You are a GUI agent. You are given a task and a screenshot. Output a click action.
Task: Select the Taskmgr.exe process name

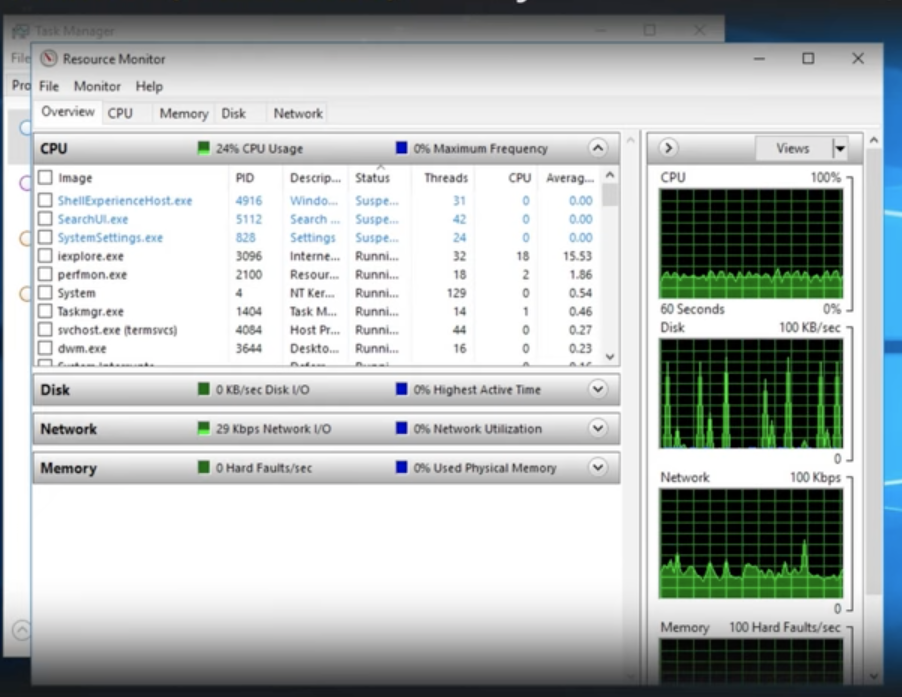click(90, 311)
